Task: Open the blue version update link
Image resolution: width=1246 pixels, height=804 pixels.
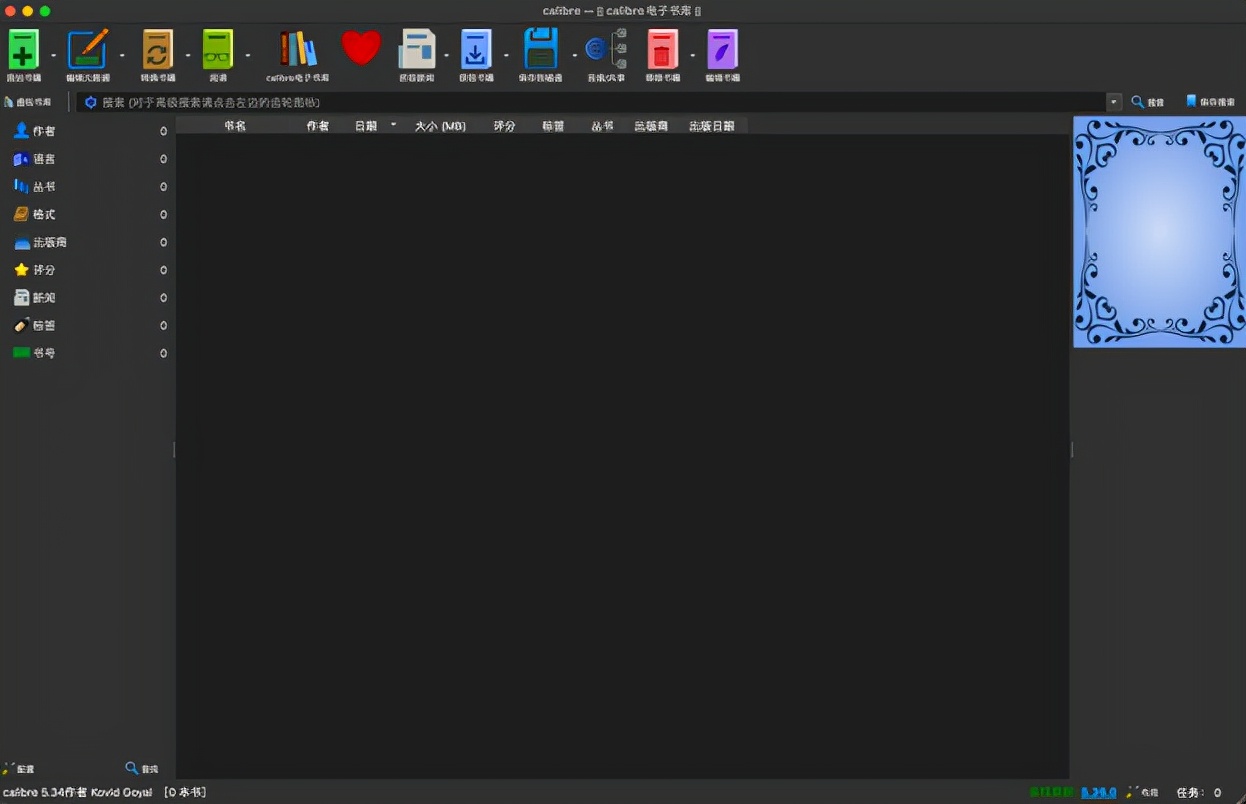Action: pos(1098,792)
